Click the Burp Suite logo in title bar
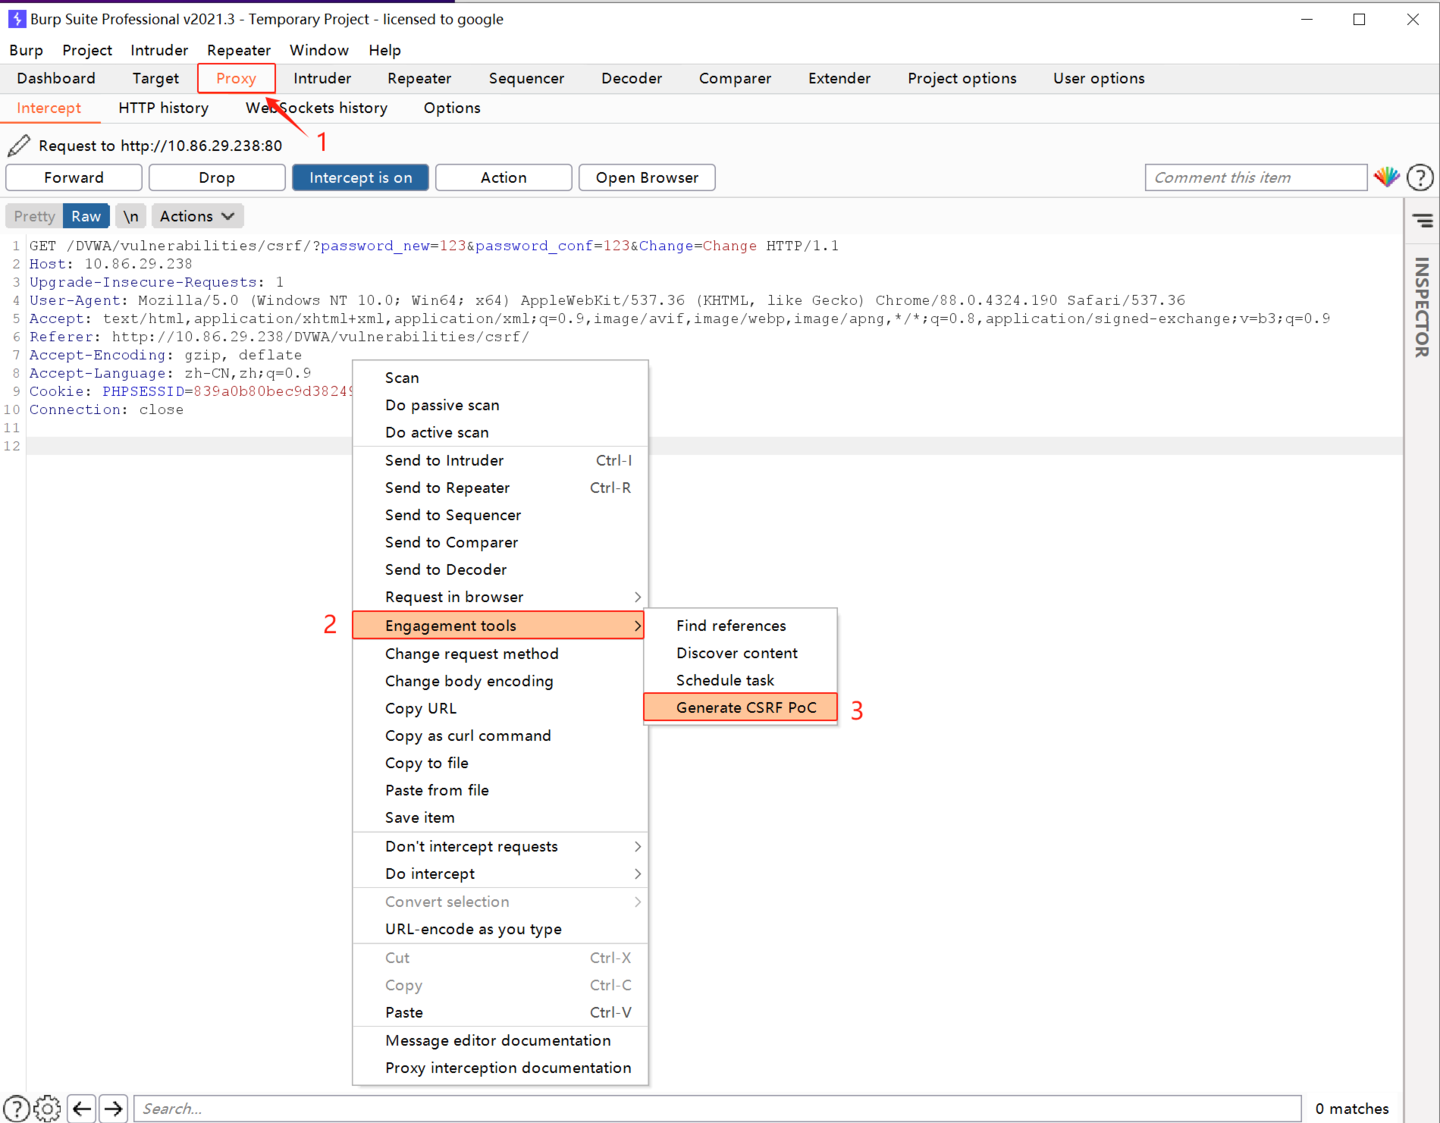The image size is (1440, 1123). pos(16,19)
